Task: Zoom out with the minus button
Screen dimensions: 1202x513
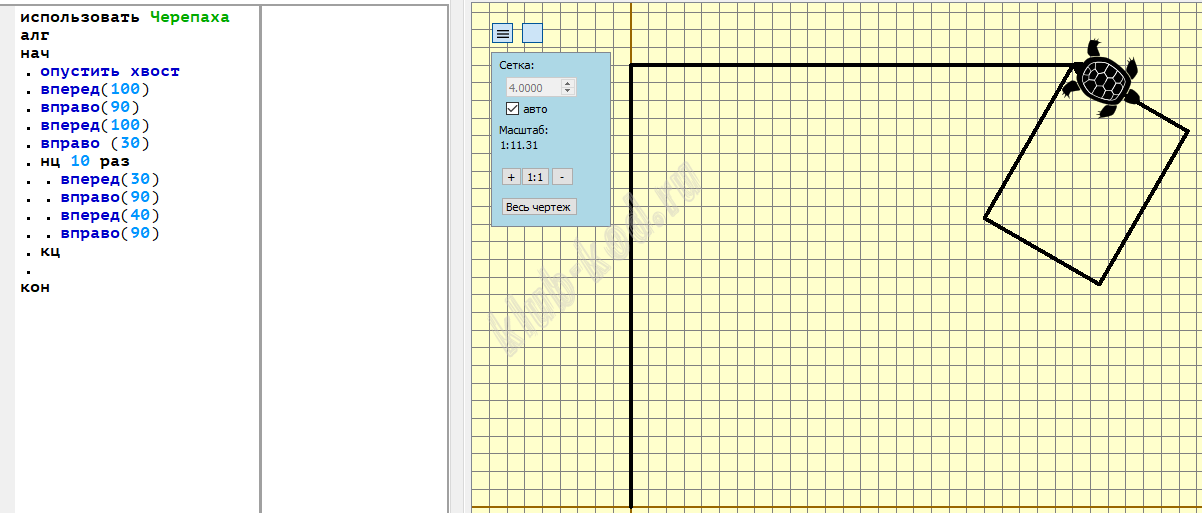Action: click(562, 177)
